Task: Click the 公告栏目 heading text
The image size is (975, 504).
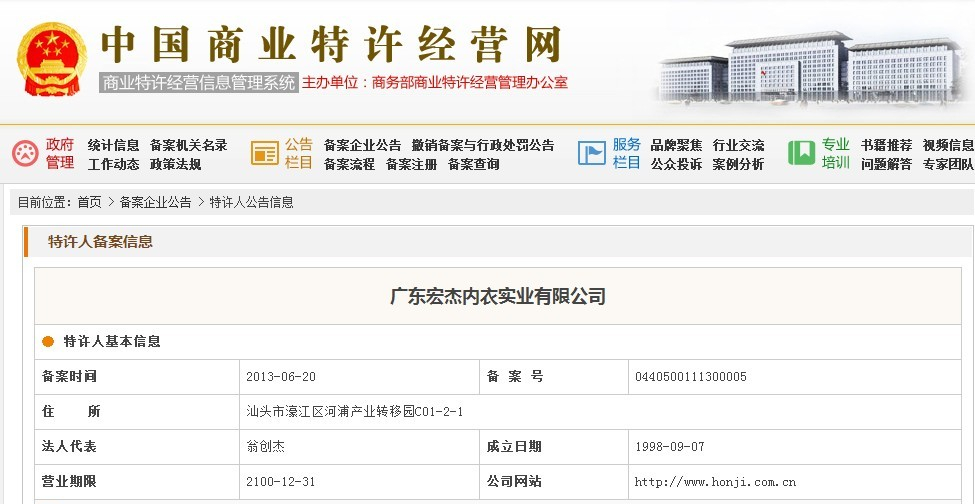Action: pos(298,153)
